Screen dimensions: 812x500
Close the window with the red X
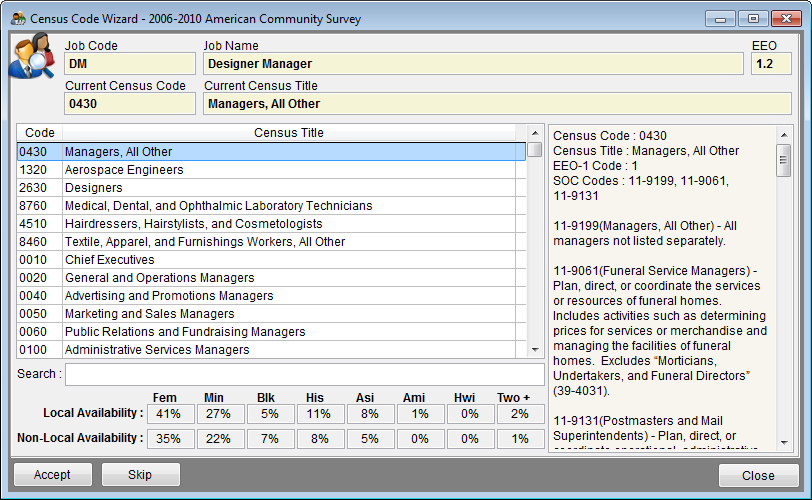(786, 19)
